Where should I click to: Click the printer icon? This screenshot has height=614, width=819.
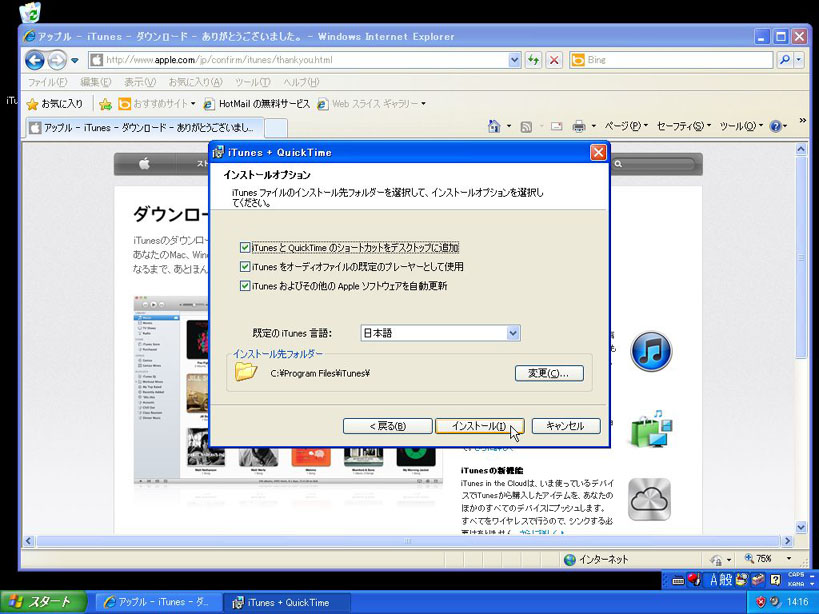click(579, 126)
